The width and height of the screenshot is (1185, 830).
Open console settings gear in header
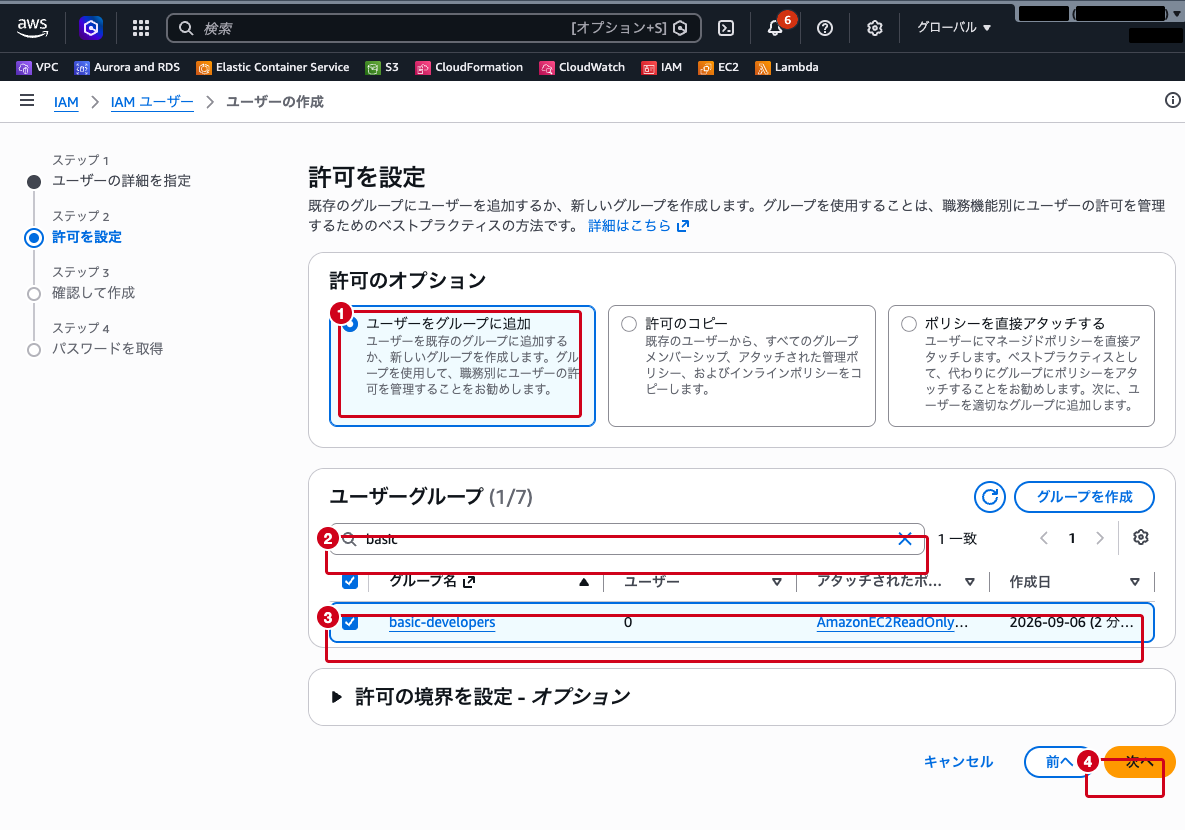coord(874,28)
